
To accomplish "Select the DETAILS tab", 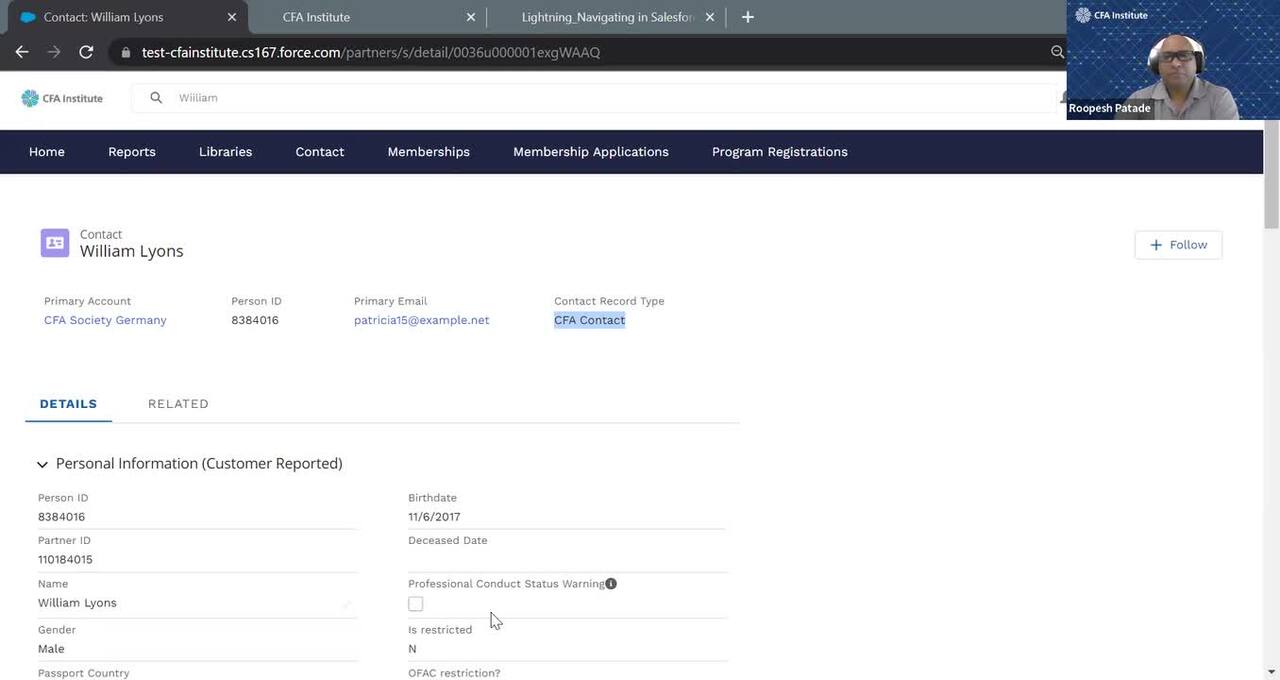I will click(x=68, y=404).
